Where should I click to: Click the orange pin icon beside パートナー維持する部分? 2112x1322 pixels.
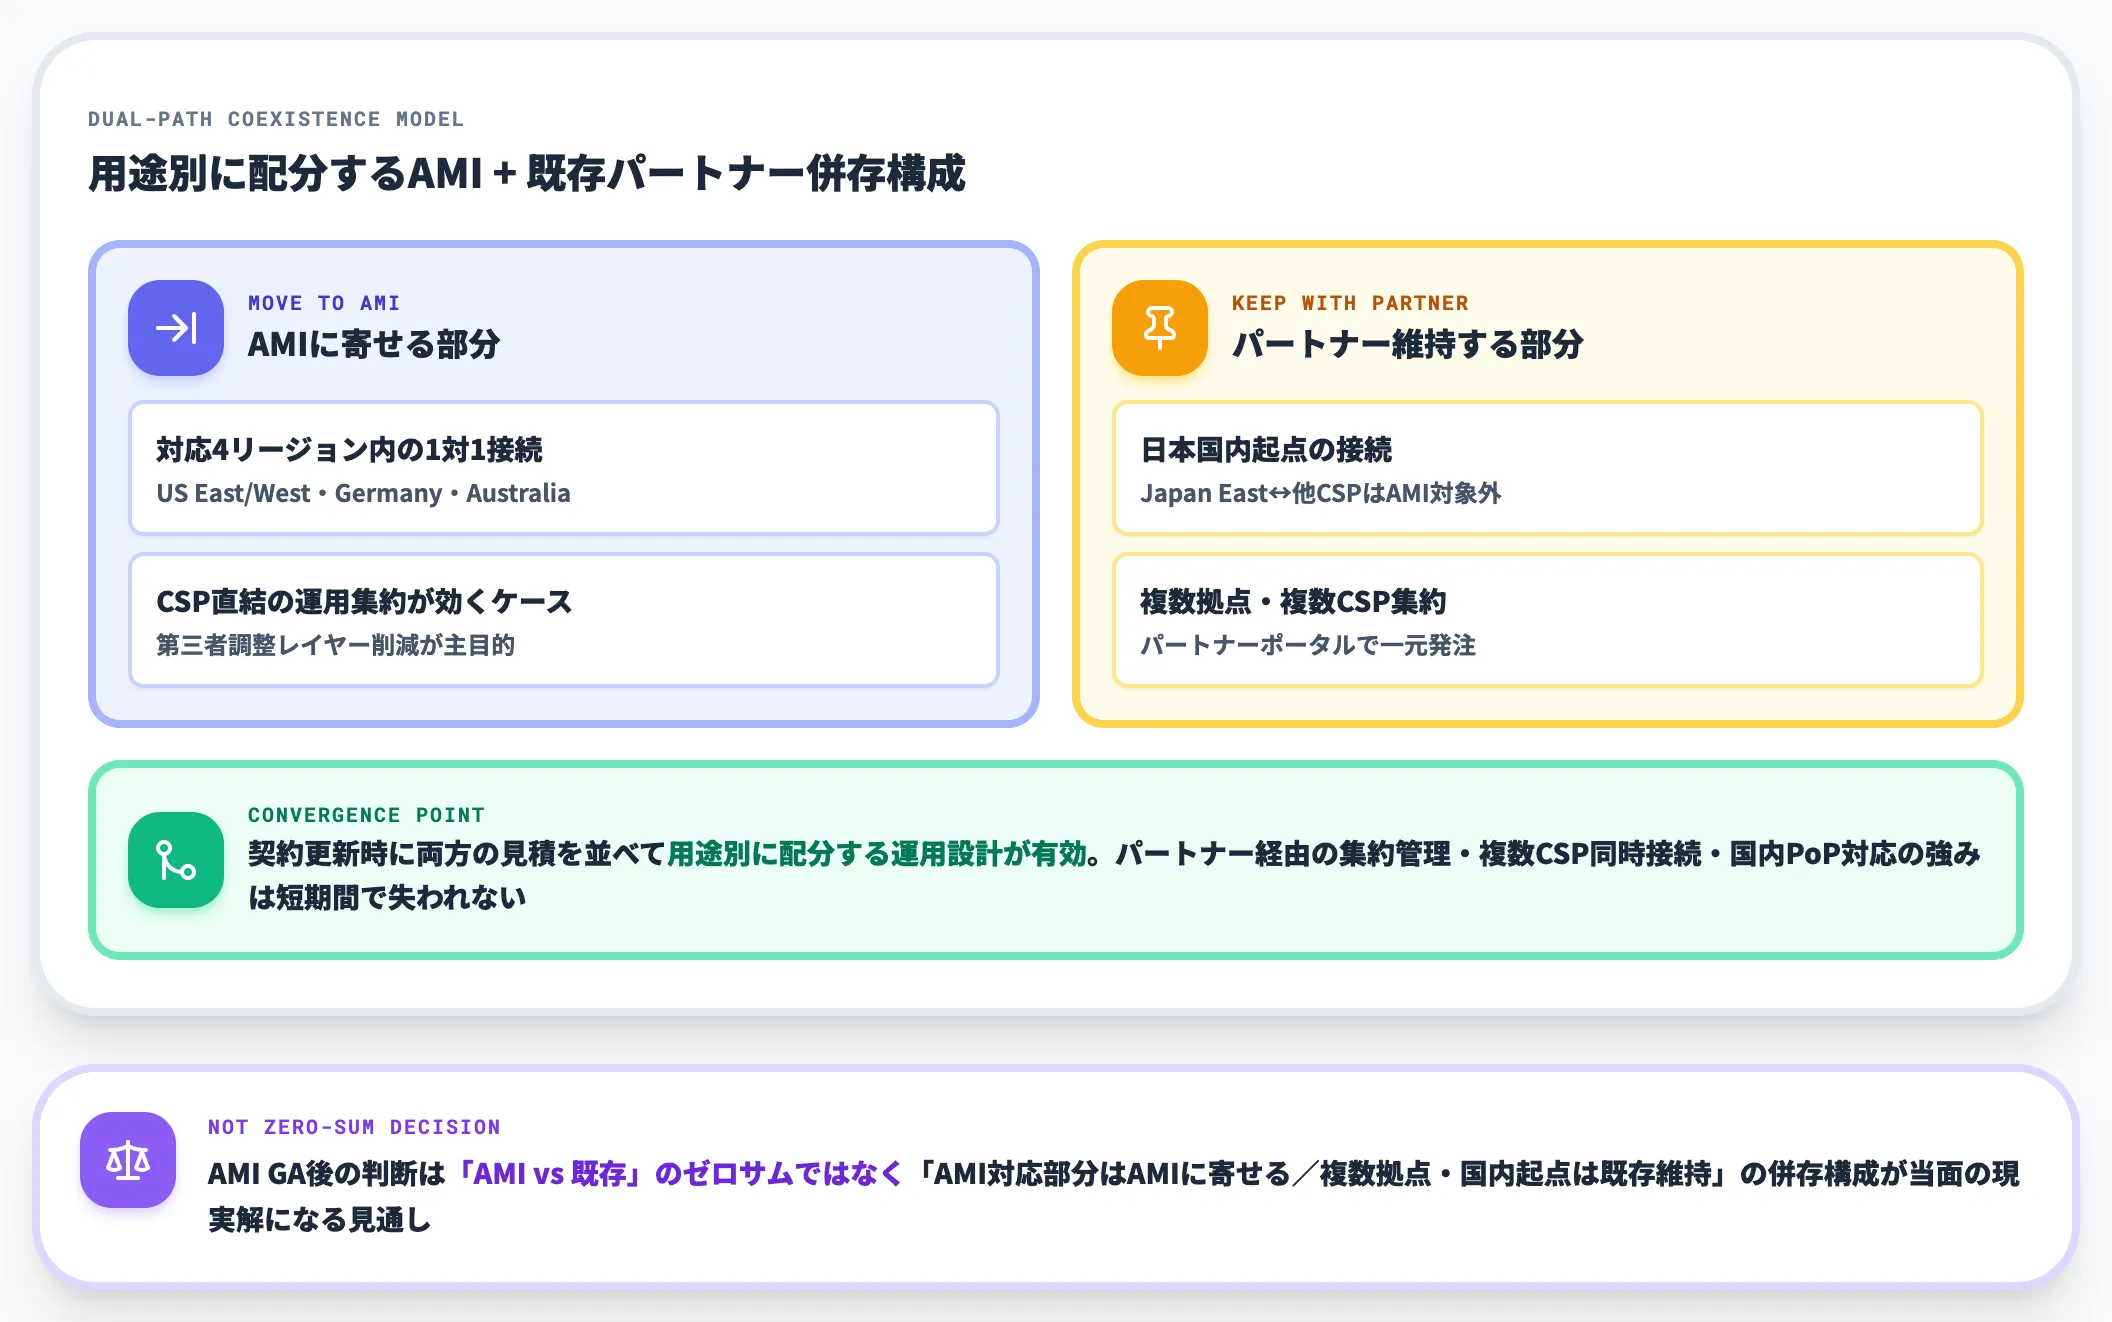click(1160, 328)
